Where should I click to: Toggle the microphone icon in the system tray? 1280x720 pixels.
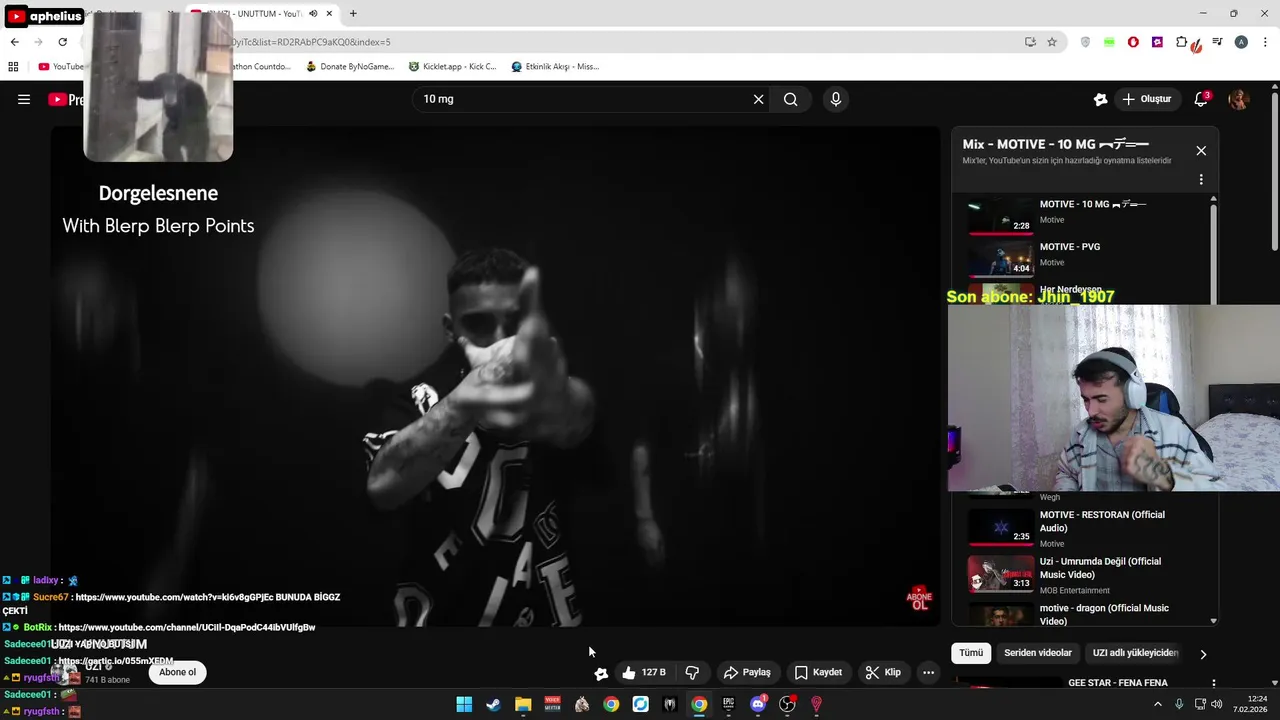click(1179, 704)
